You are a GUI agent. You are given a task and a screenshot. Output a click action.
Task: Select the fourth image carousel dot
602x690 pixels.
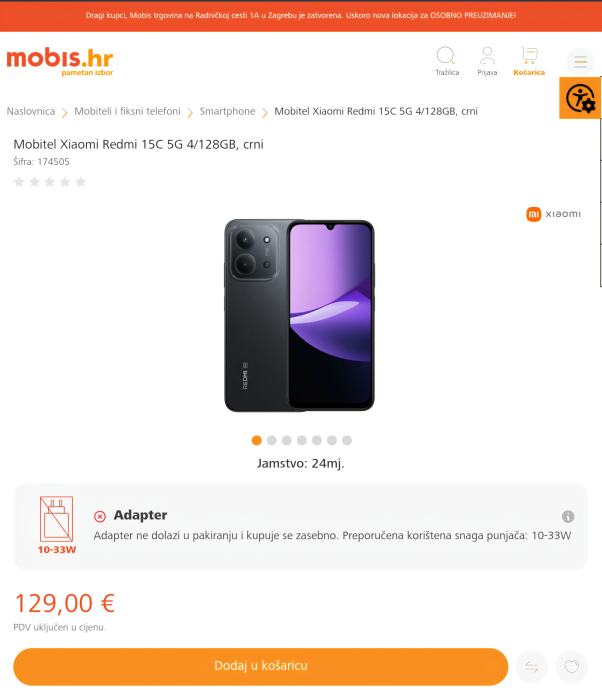[x=301, y=440]
